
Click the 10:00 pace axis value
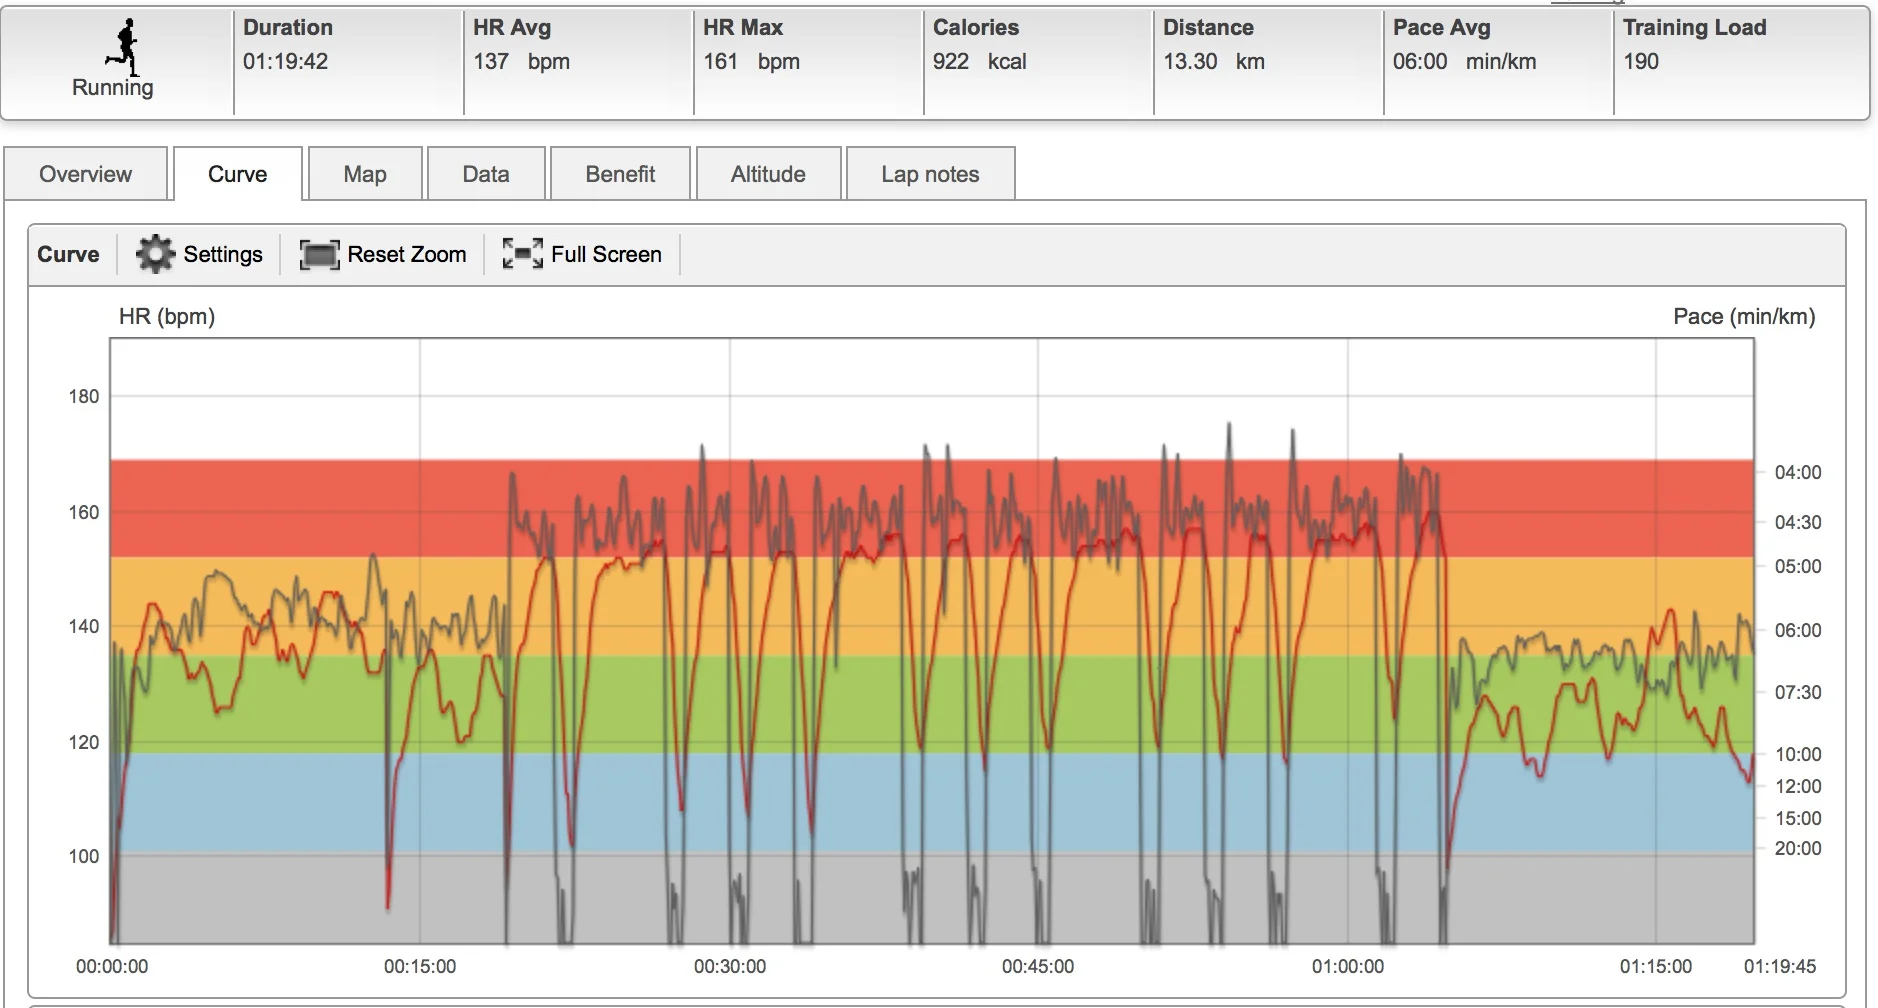1798,754
